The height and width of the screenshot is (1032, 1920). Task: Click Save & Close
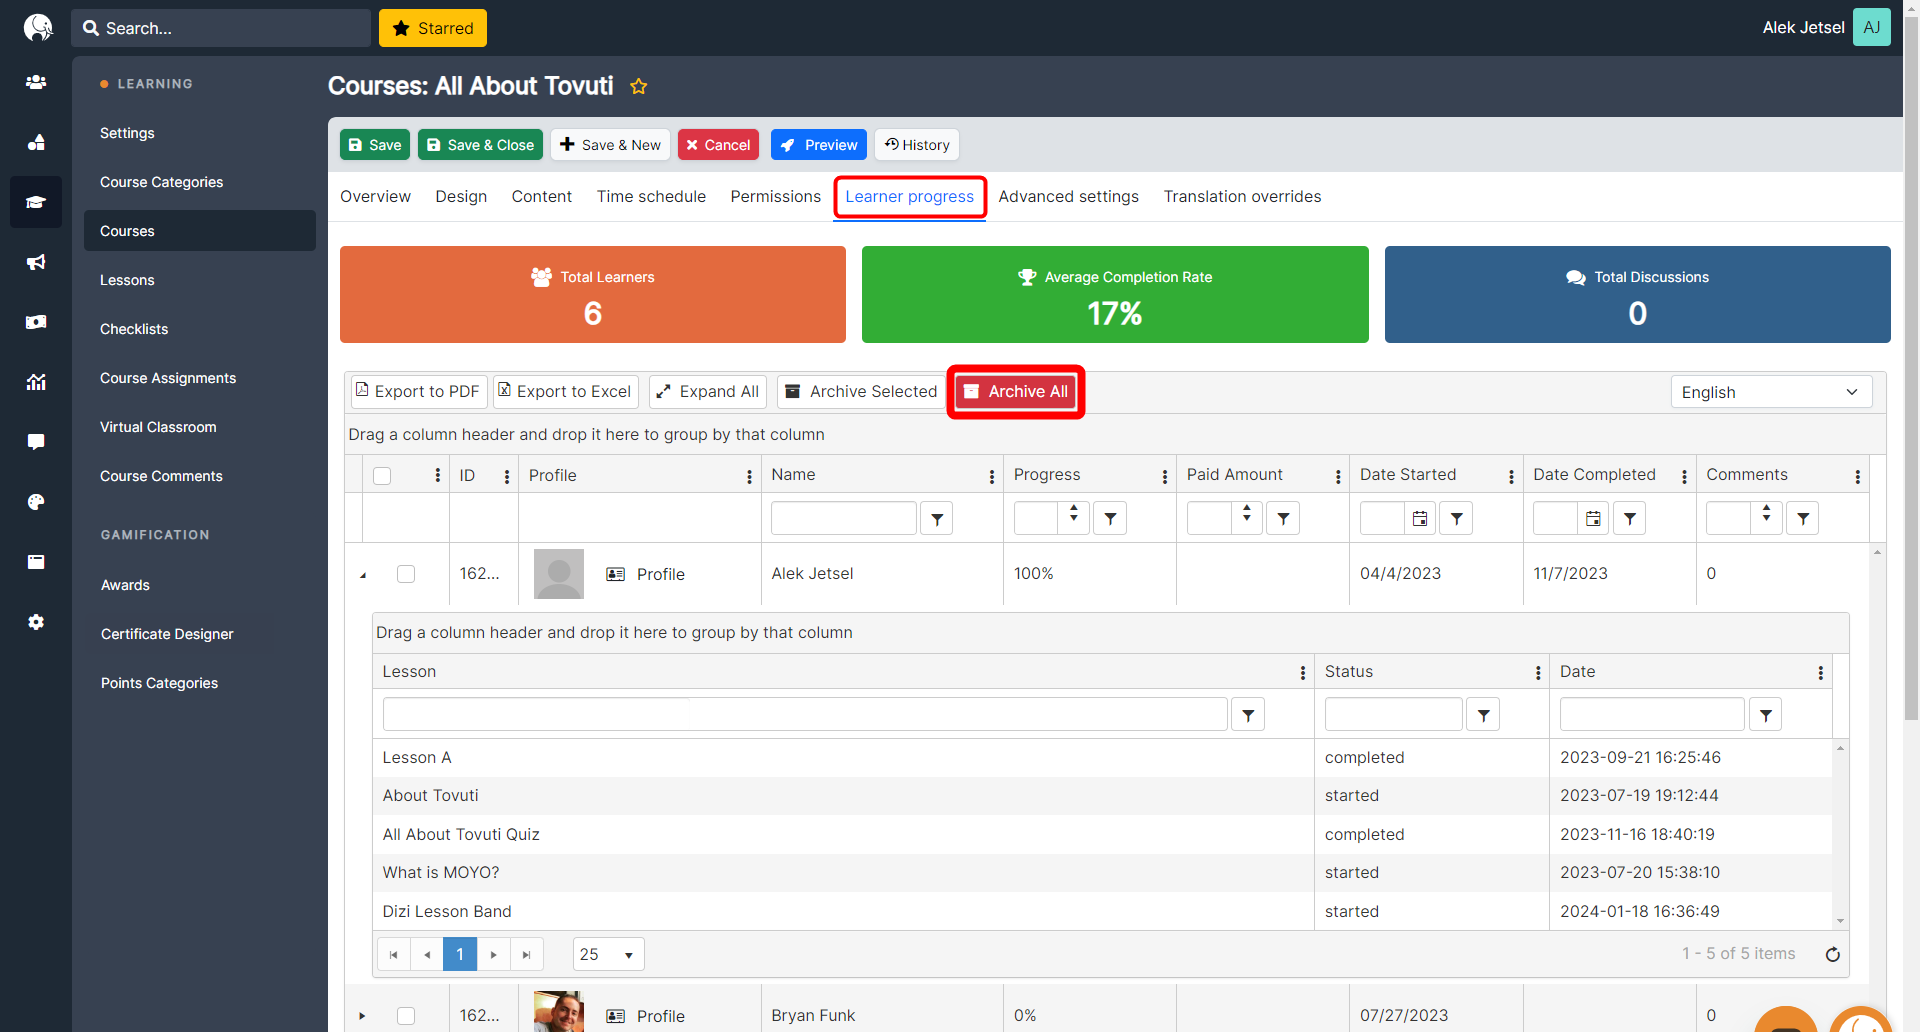click(480, 145)
